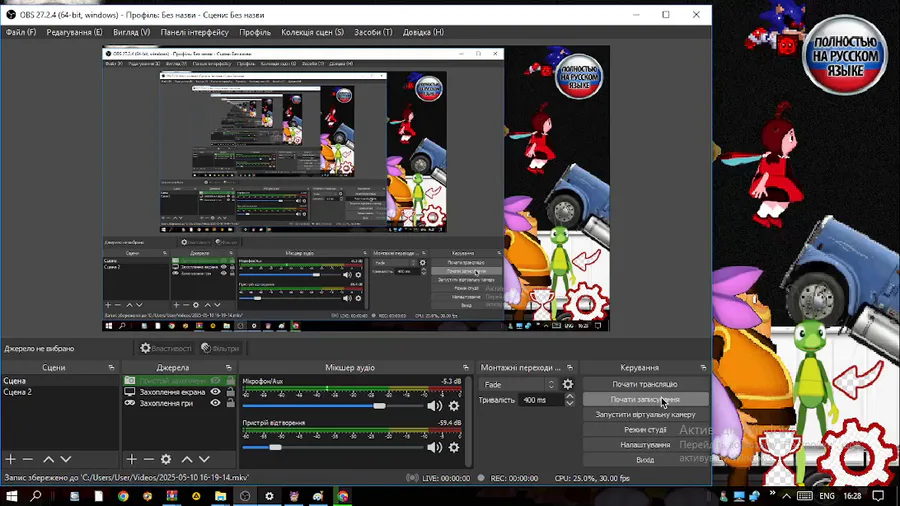Click the Тривалість 400 ms input field
This screenshot has width=900, height=506.
(x=541, y=400)
